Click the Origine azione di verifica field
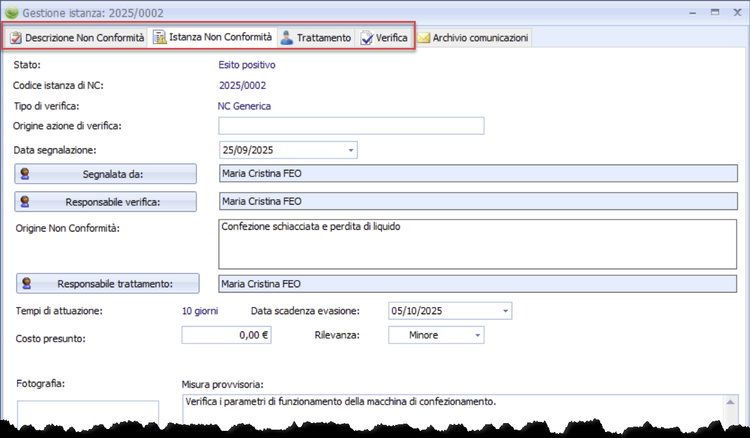The width and height of the screenshot is (750, 438). click(x=350, y=126)
